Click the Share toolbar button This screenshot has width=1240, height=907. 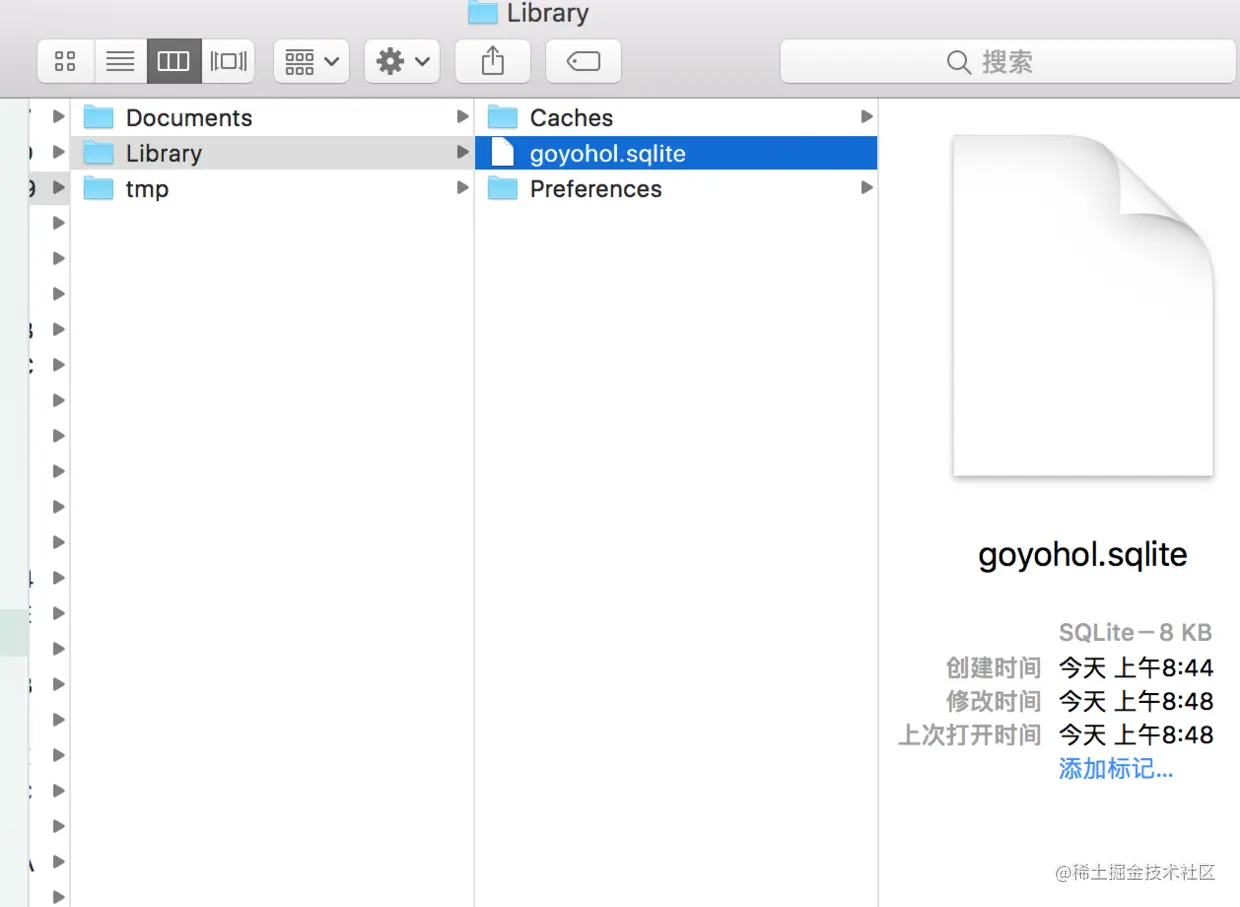coord(492,62)
